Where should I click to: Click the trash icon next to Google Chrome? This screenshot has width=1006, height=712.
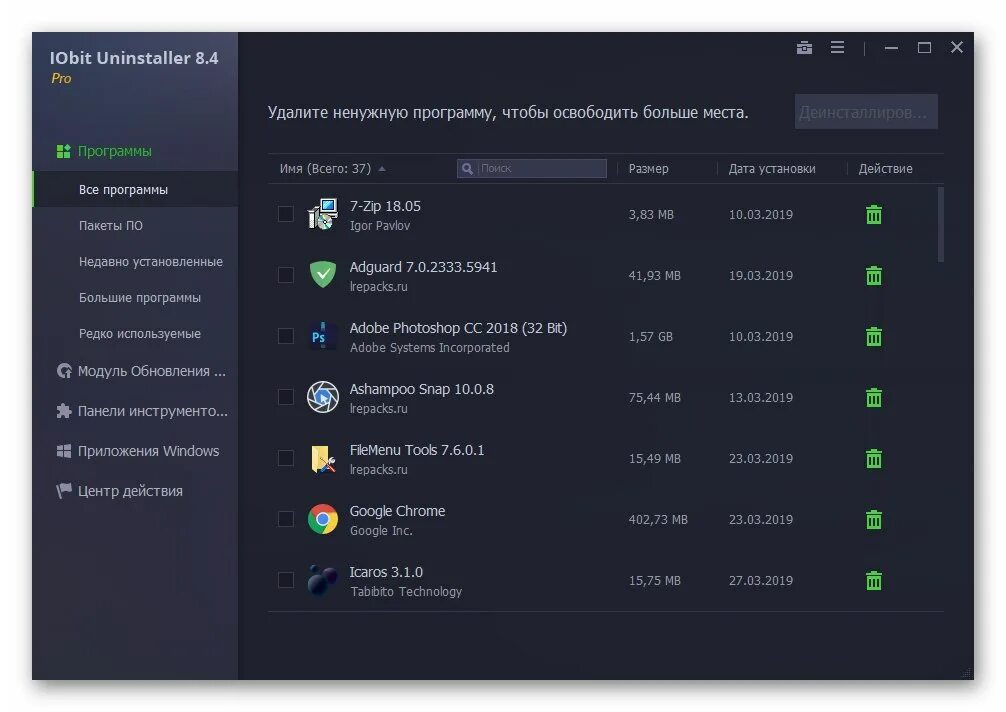pyautogui.click(x=873, y=519)
